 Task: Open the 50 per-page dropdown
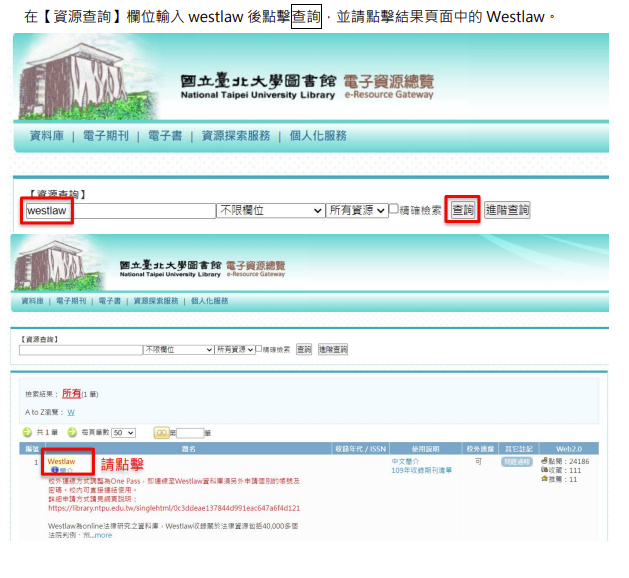pyautogui.click(x=123, y=433)
